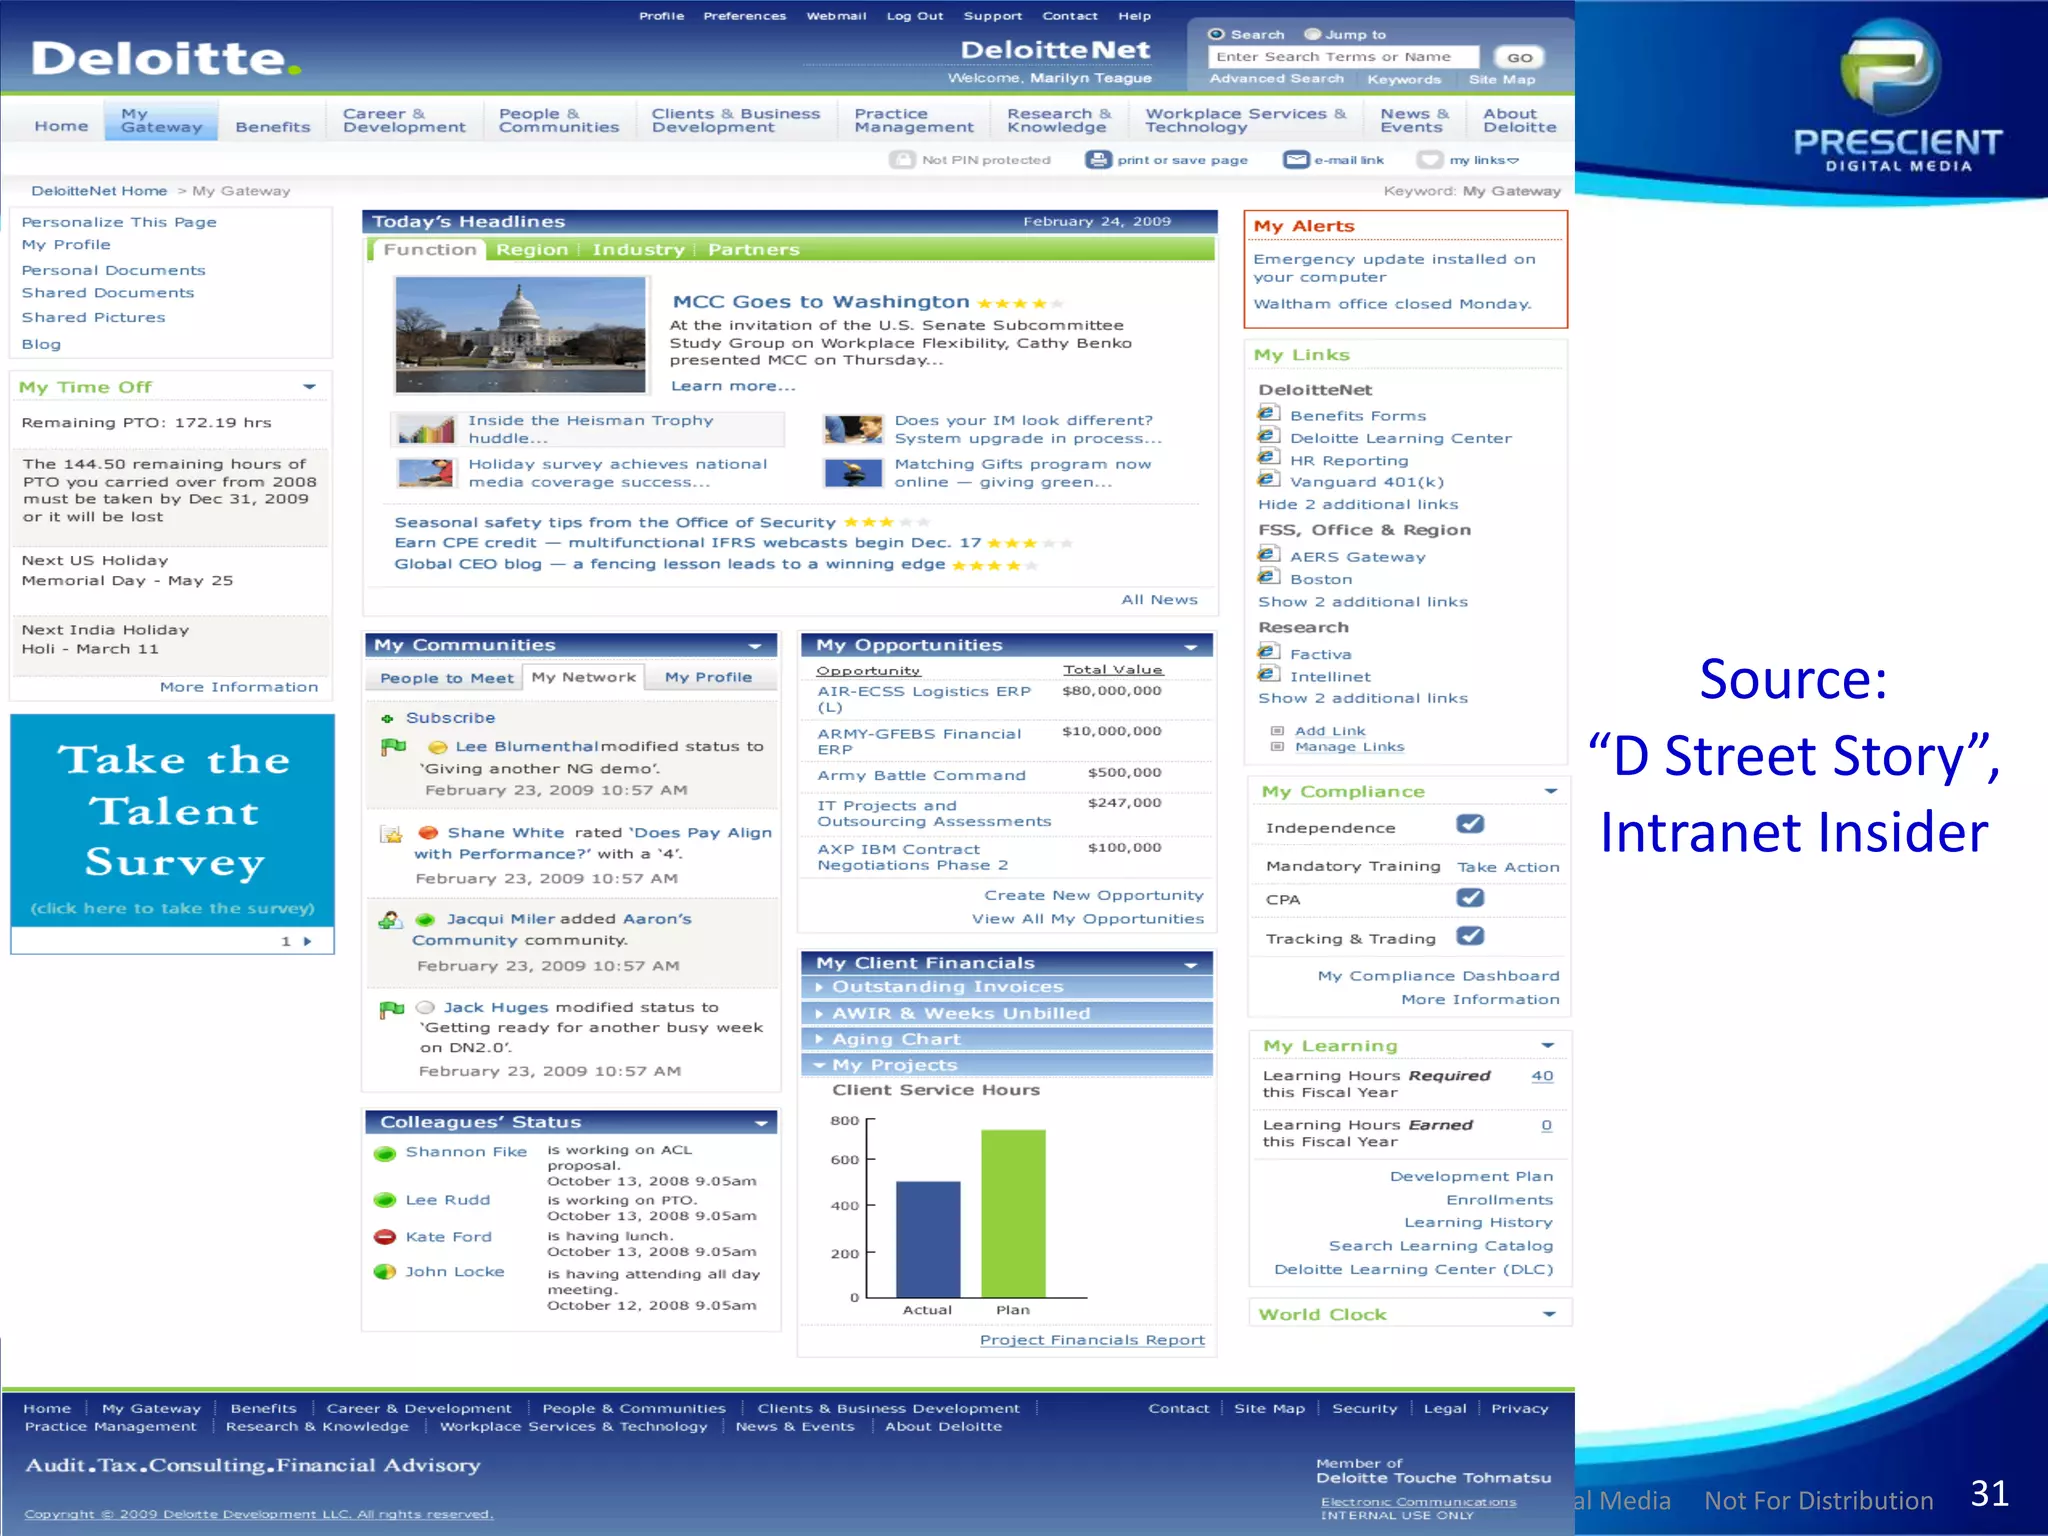Click Lee Rudd's green status icon
The image size is (2048, 1536).
385,1200
